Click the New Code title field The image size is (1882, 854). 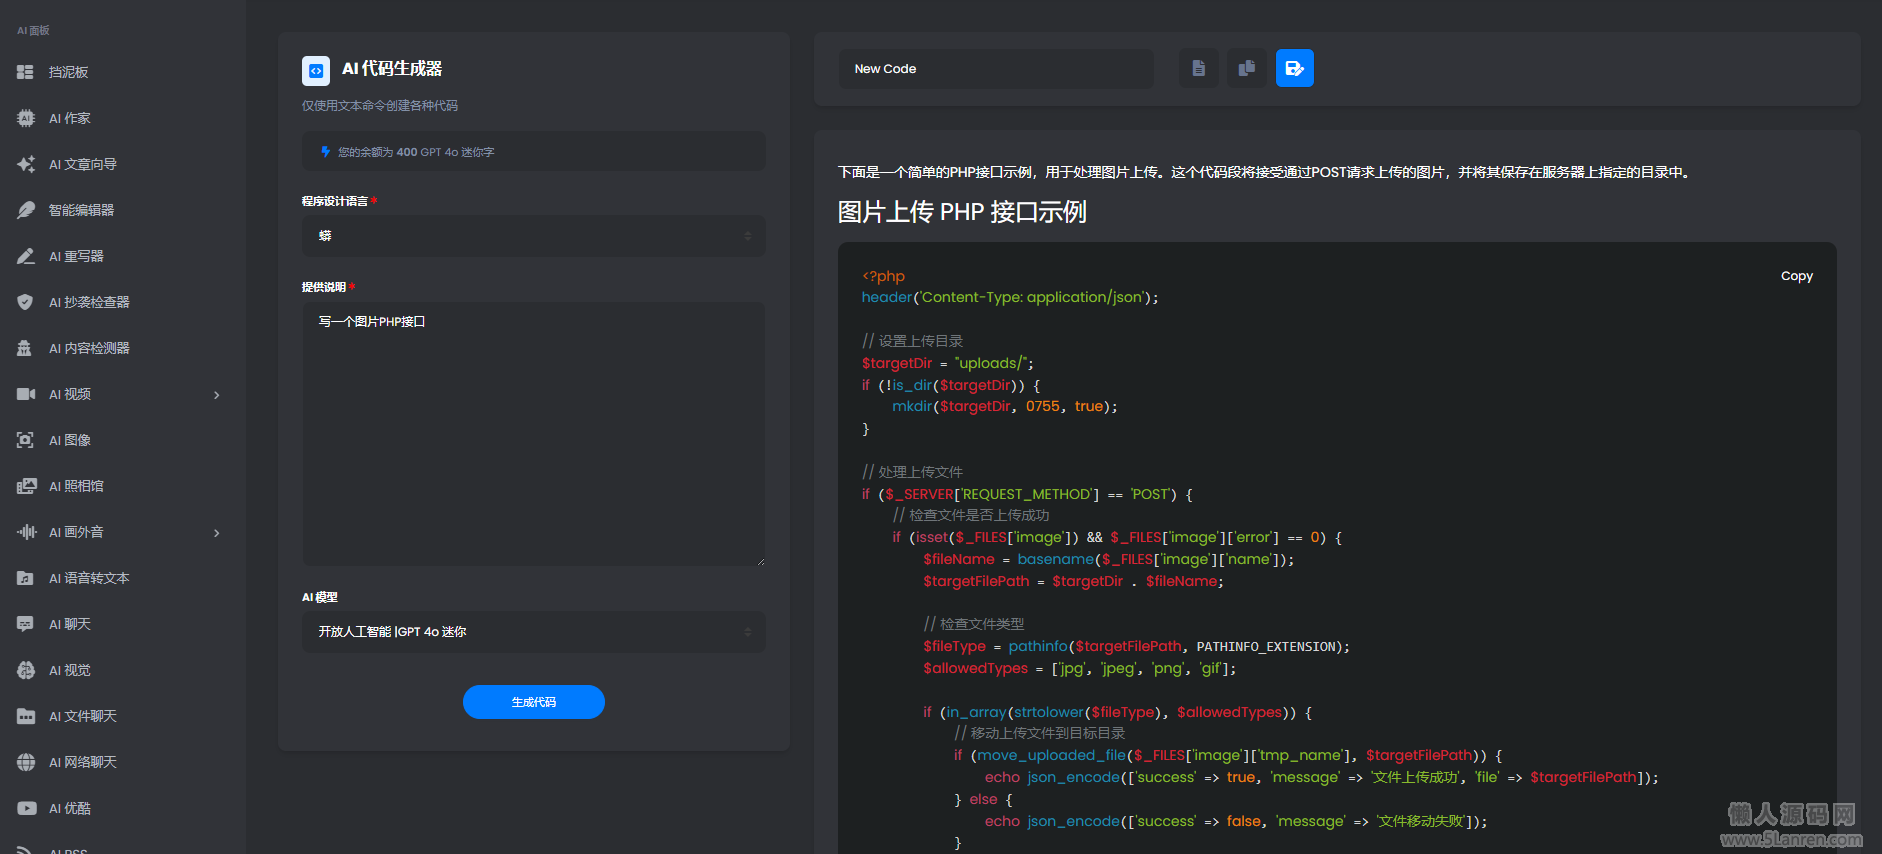click(995, 69)
